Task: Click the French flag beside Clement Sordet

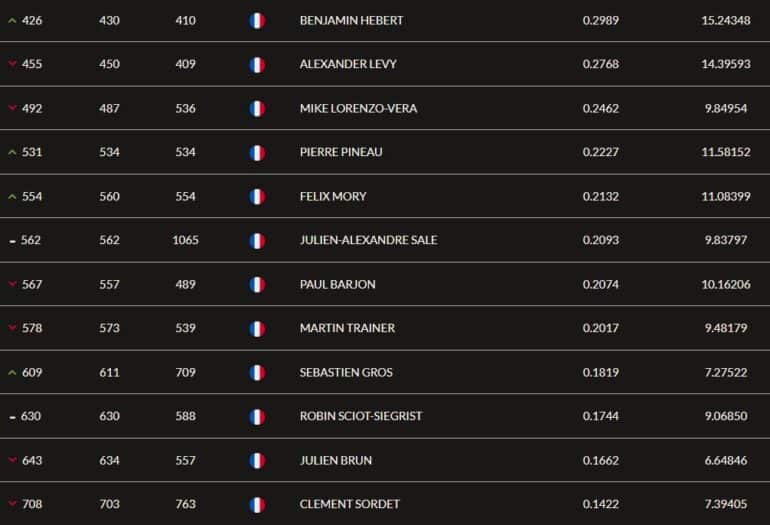Action: click(257, 505)
